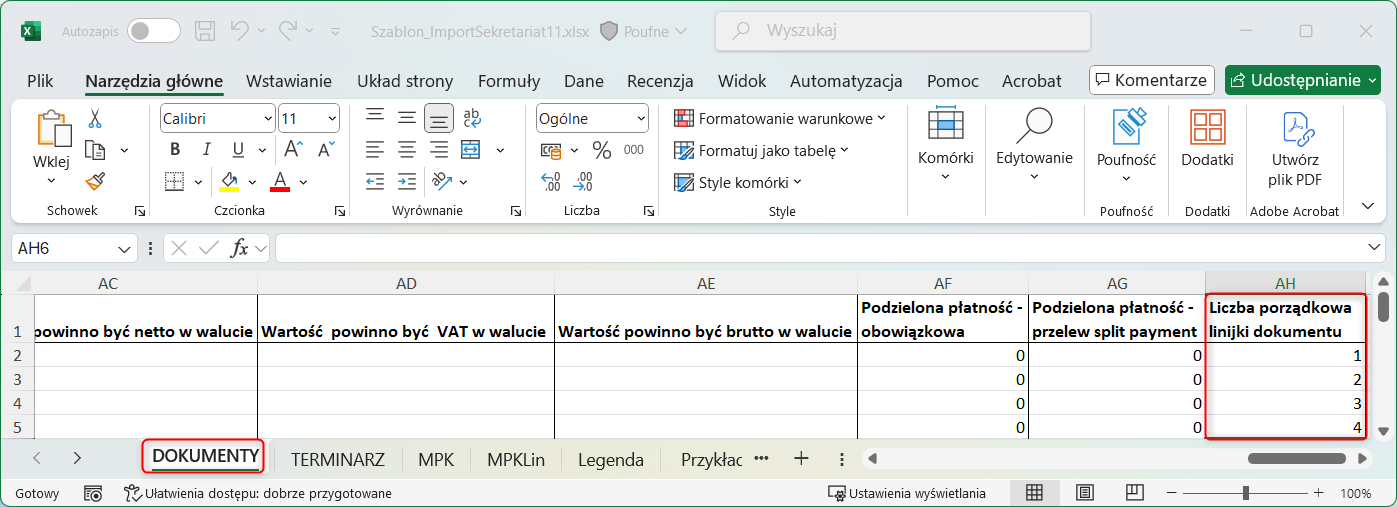This screenshot has height=507, width=1397.
Task: Apply the yellow fill color
Action: [229, 182]
